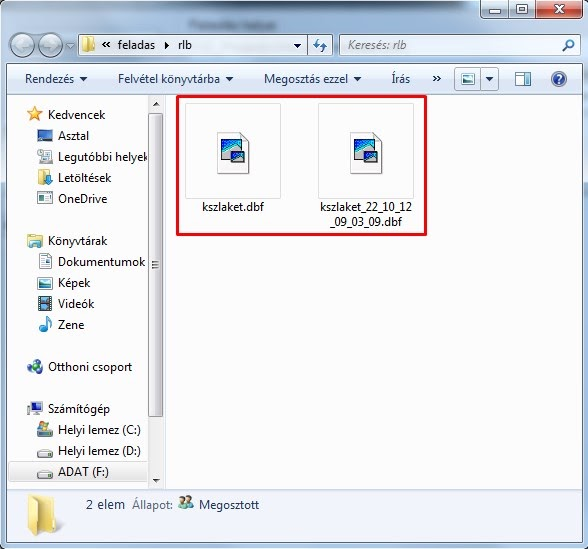Image resolution: width=588 pixels, height=549 pixels.
Task: Change view with the view icon button
Action: (467, 79)
